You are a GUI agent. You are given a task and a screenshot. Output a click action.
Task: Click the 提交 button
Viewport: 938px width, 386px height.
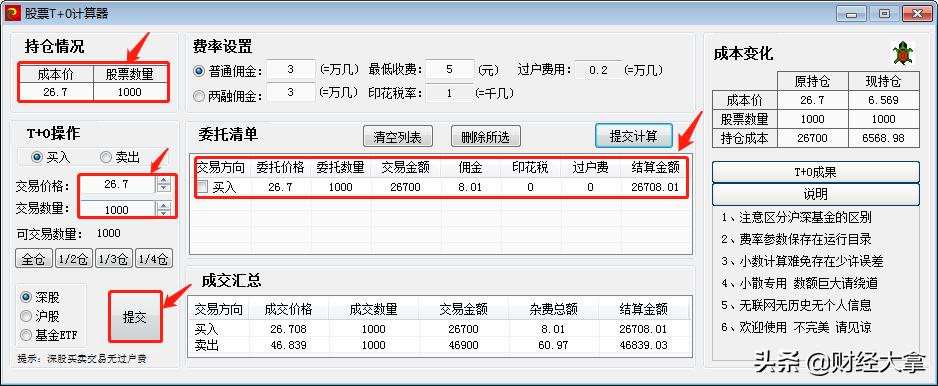[x=135, y=317]
